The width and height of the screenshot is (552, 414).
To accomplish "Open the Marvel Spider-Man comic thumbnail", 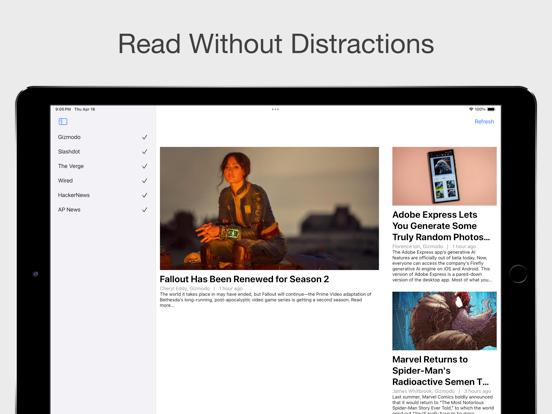I will coord(444,321).
